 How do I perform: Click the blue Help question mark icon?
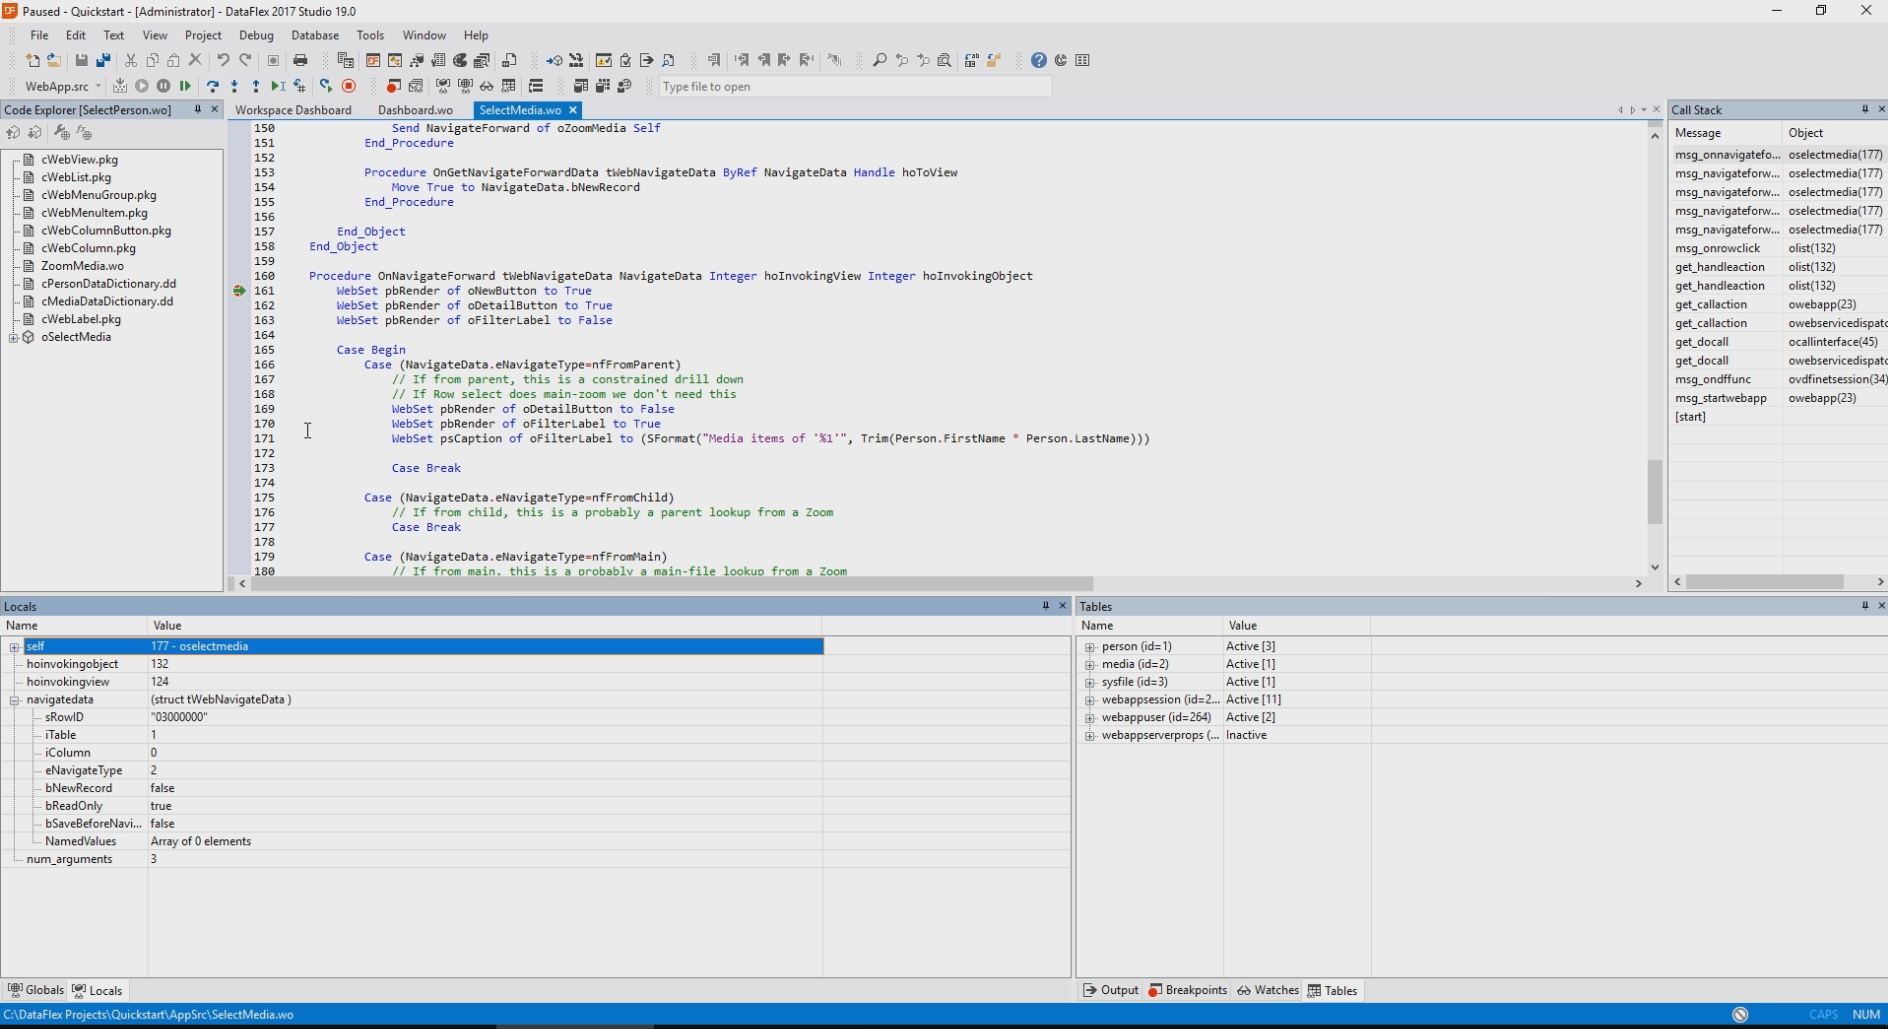click(1039, 61)
